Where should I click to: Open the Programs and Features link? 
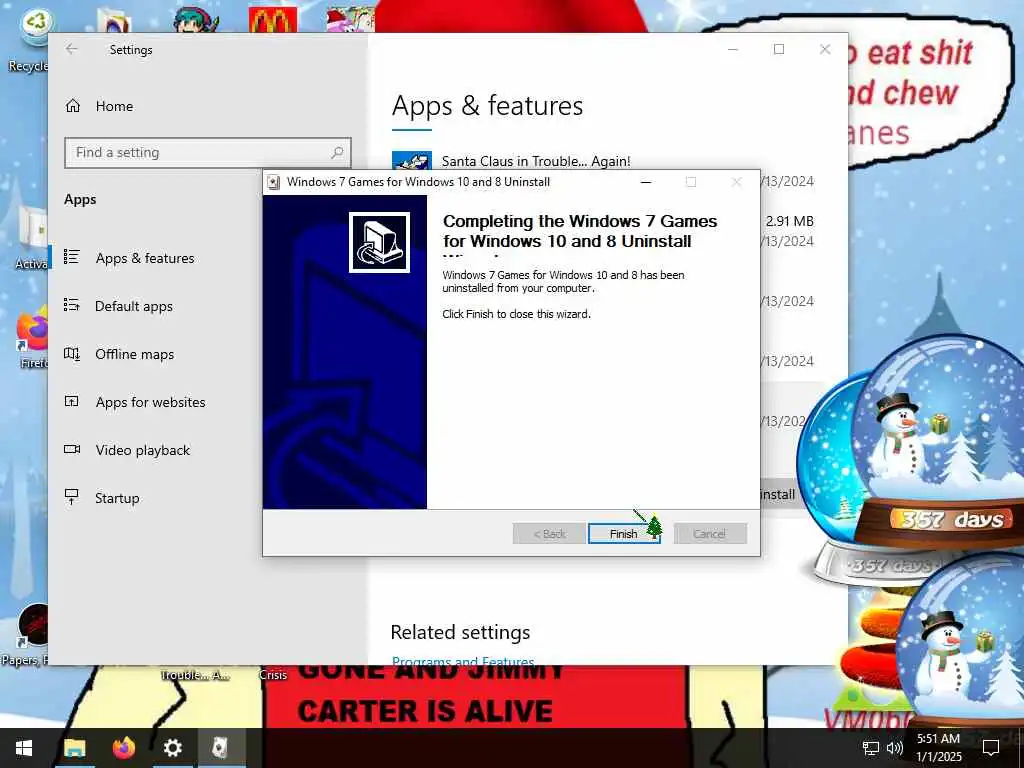tap(463, 661)
